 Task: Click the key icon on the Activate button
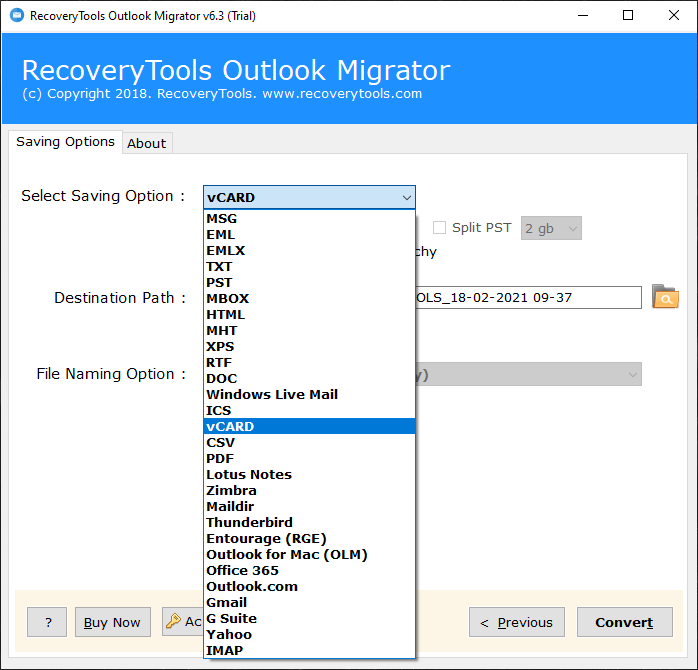pos(173,621)
